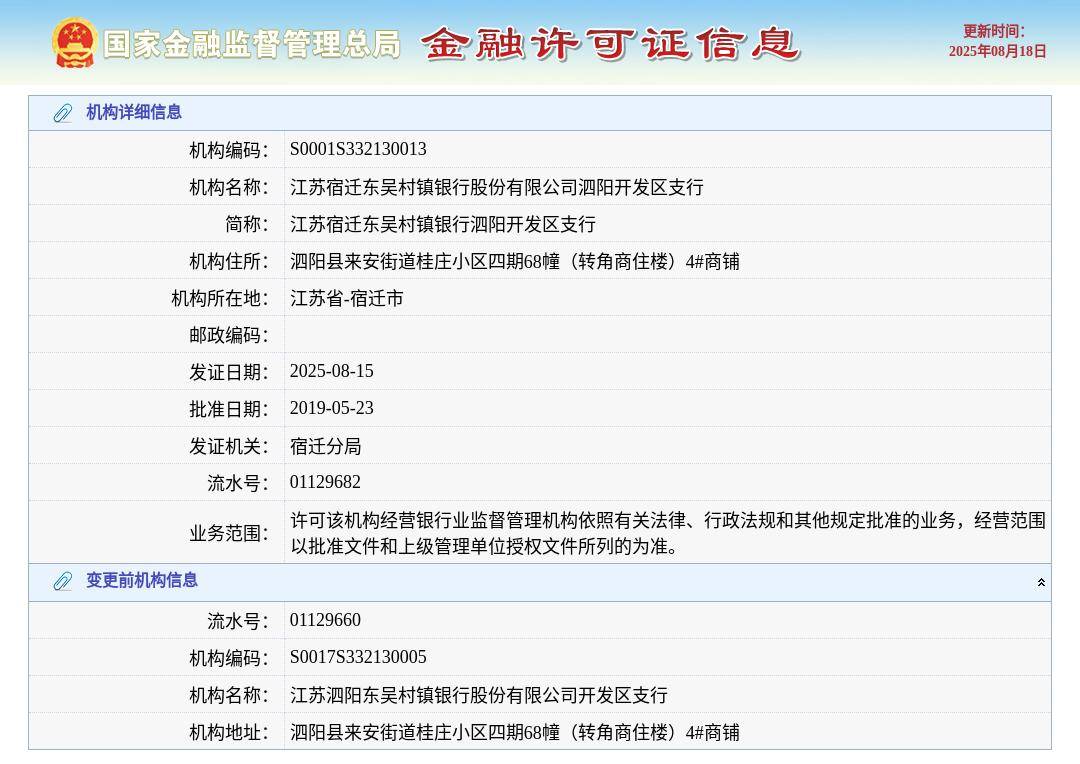
Task: Click the national emblem logo in the header
Action: [x=74, y=43]
